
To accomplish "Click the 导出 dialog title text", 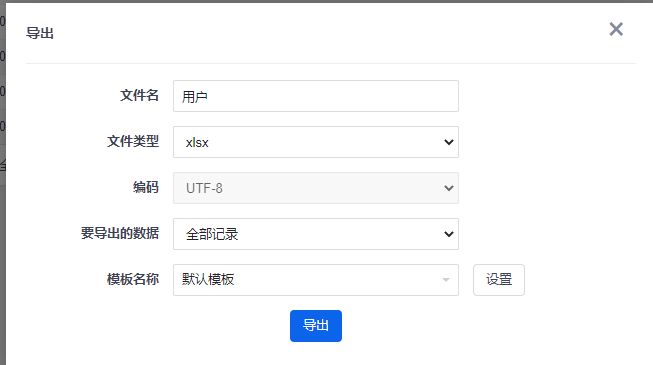I will click(x=40, y=33).
